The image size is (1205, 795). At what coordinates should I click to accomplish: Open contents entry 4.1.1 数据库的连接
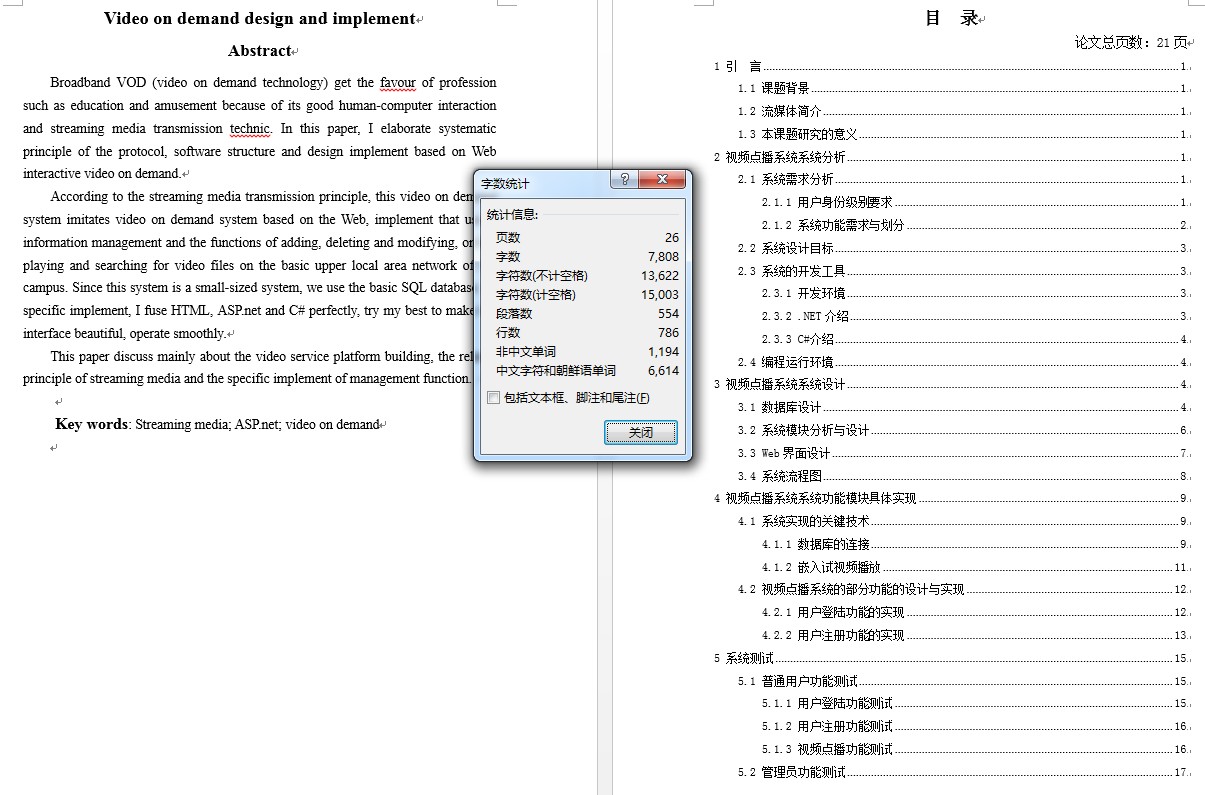[x=975, y=544]
